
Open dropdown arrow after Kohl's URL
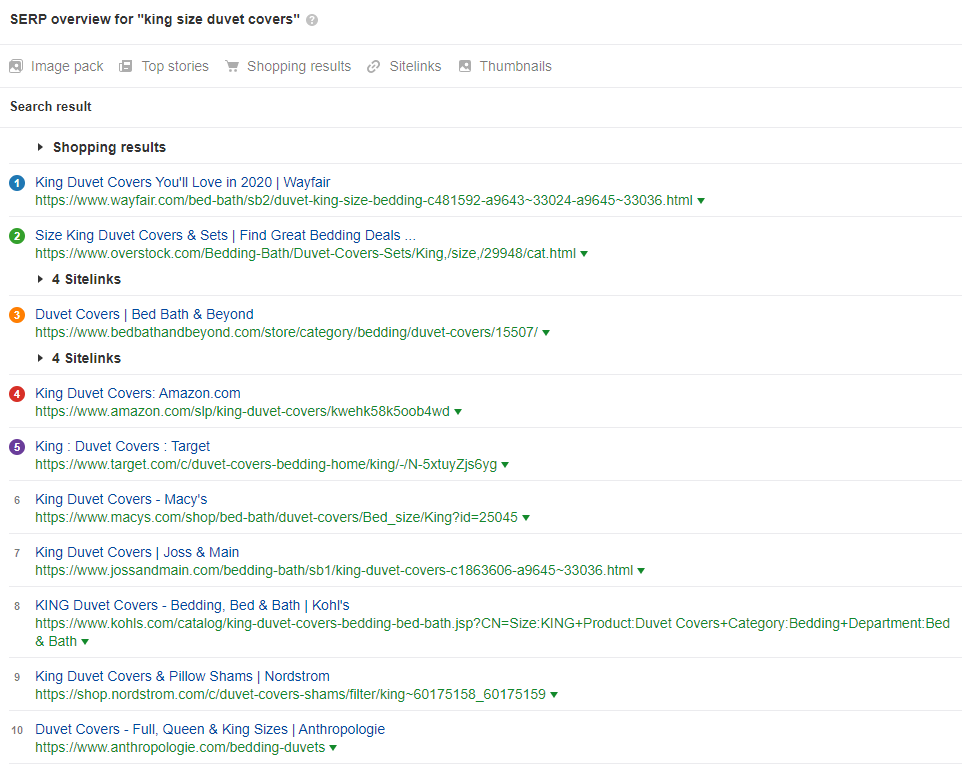85,642
